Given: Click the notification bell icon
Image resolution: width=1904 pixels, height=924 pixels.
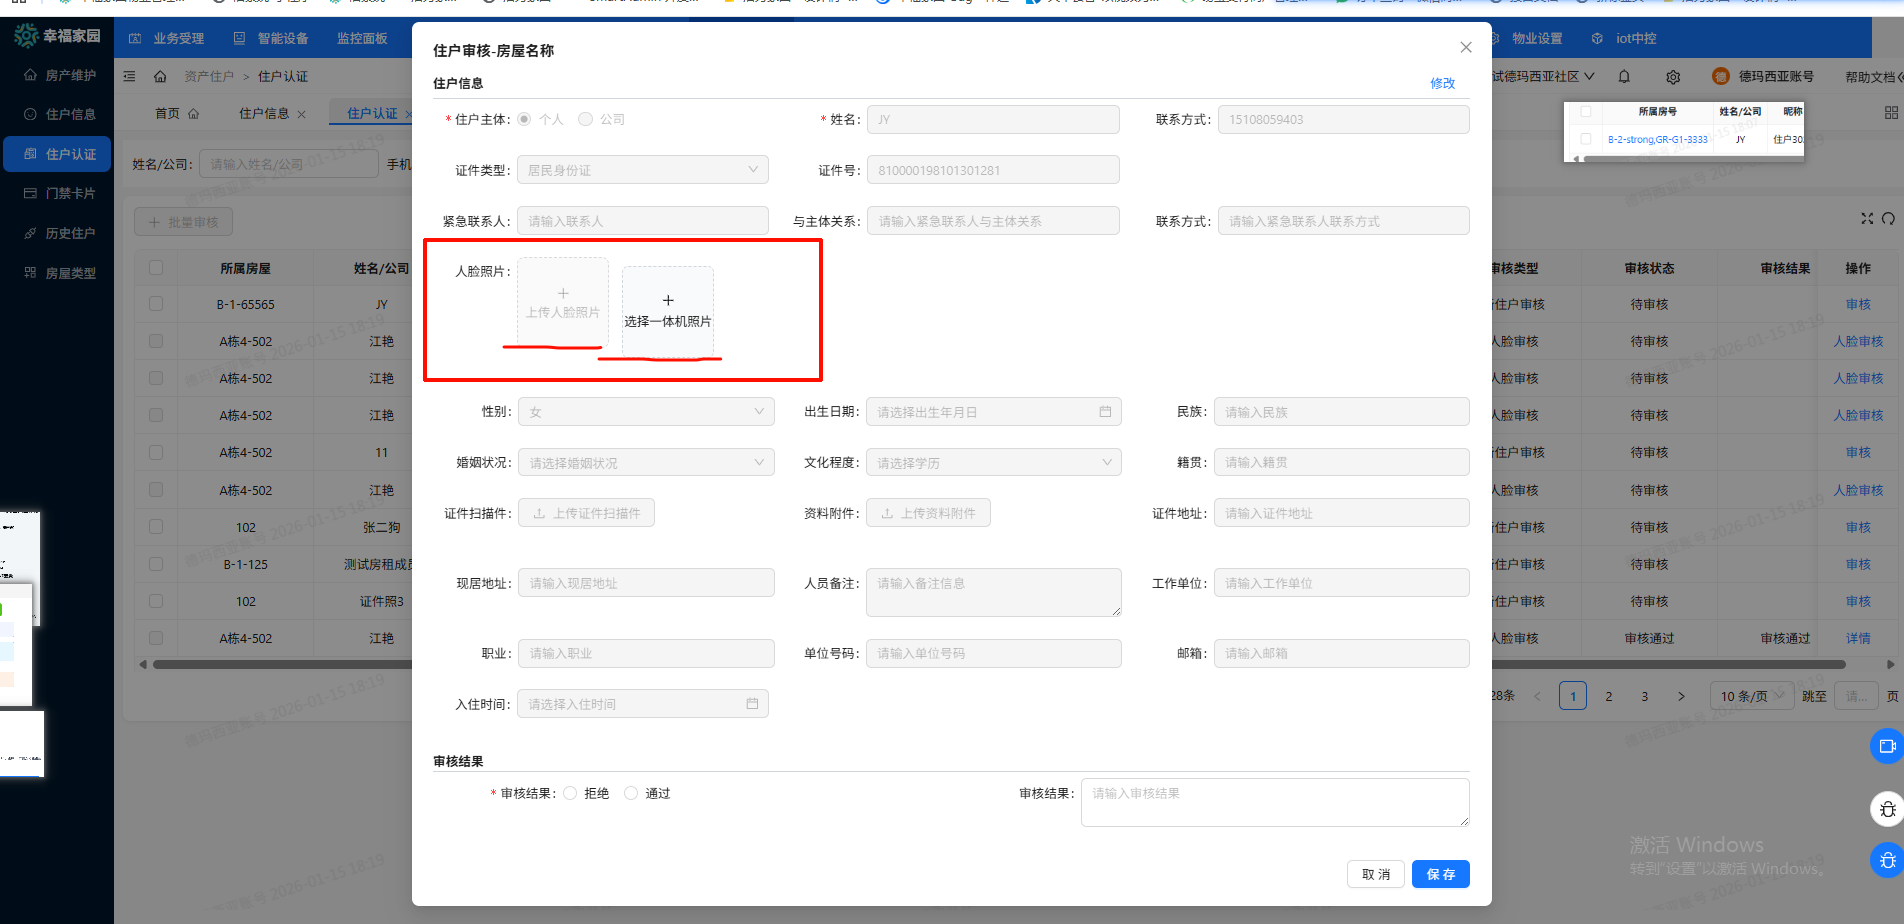Looking at the screenshot, I should point(1624,77).
